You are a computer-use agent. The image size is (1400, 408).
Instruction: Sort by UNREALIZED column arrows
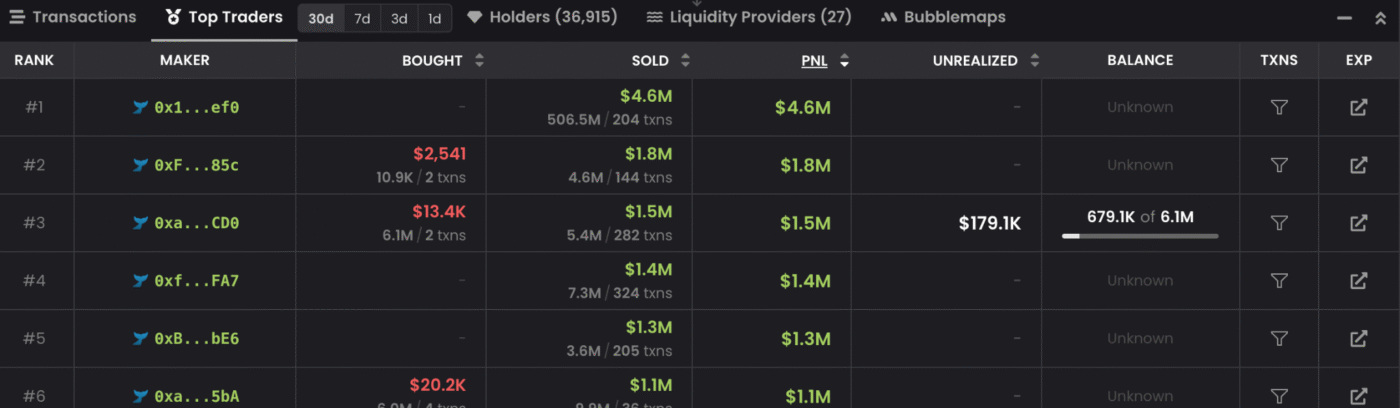pos(1034,61)
